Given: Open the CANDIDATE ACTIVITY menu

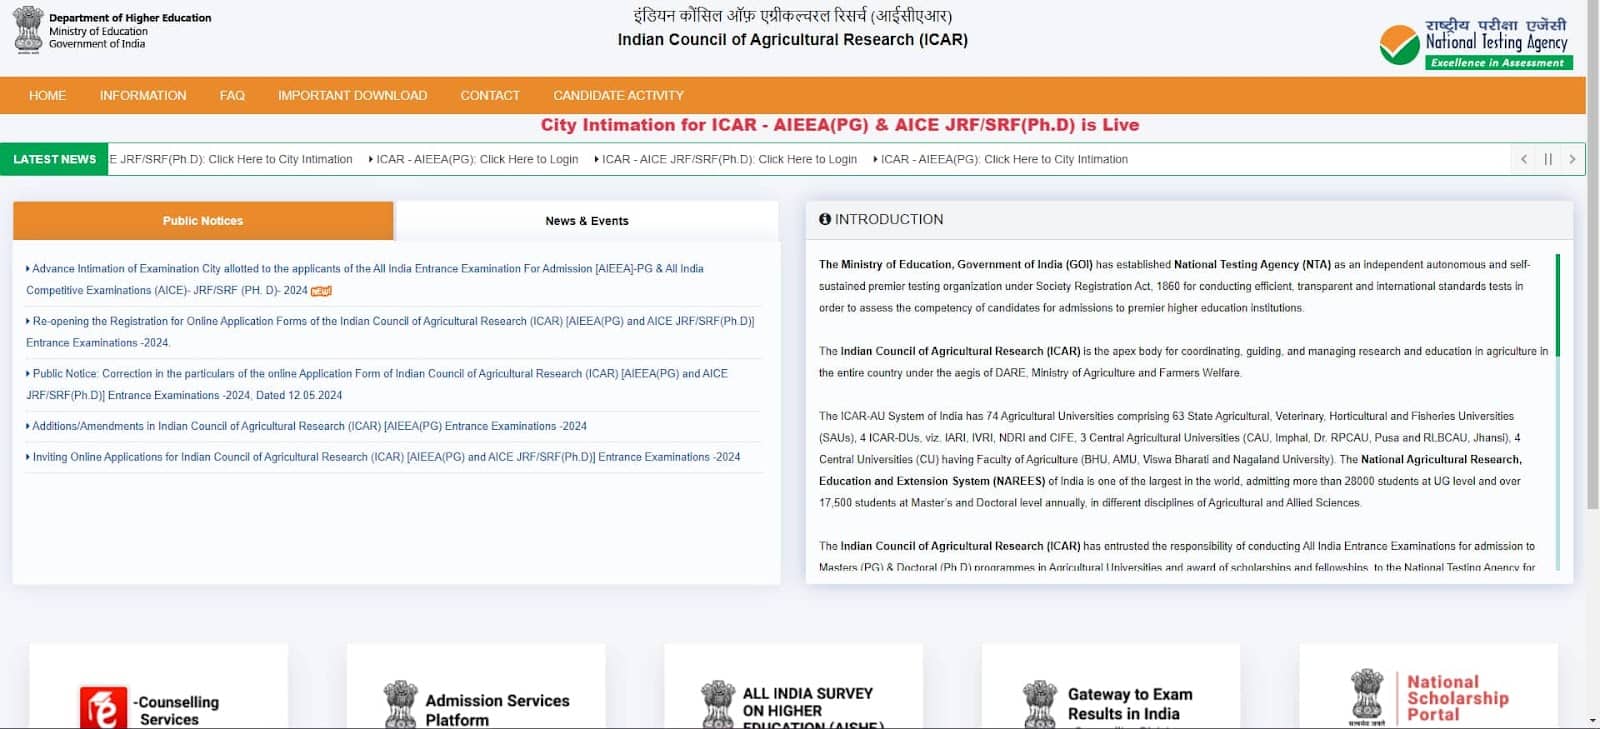Looking at the screenshot, I should 618,95.
